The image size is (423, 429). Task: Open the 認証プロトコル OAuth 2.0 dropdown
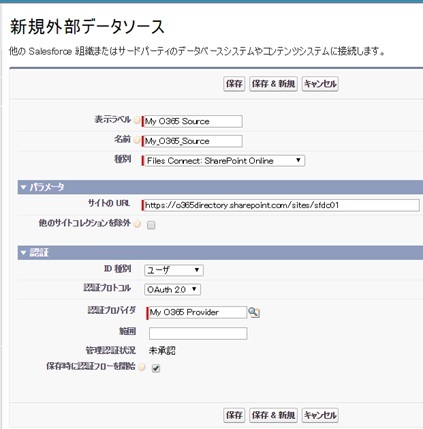click(172, 289)
